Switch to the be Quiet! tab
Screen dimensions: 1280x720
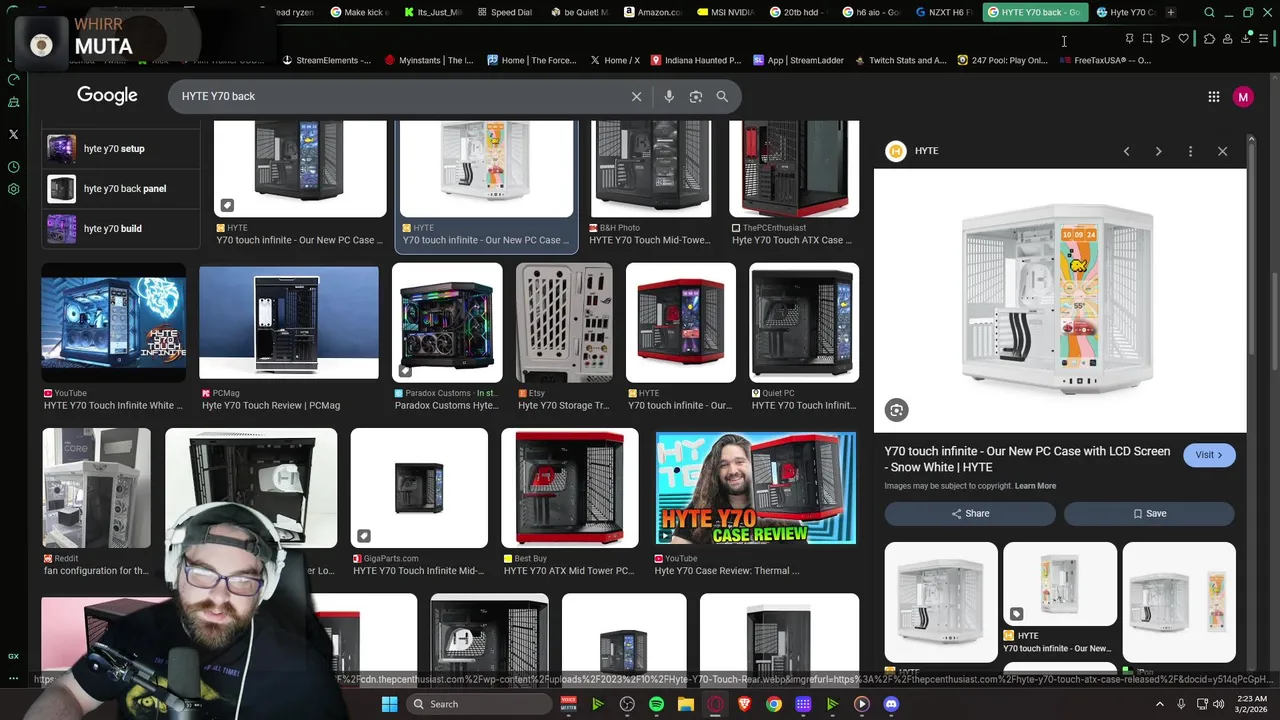click(x=579, y=12)
